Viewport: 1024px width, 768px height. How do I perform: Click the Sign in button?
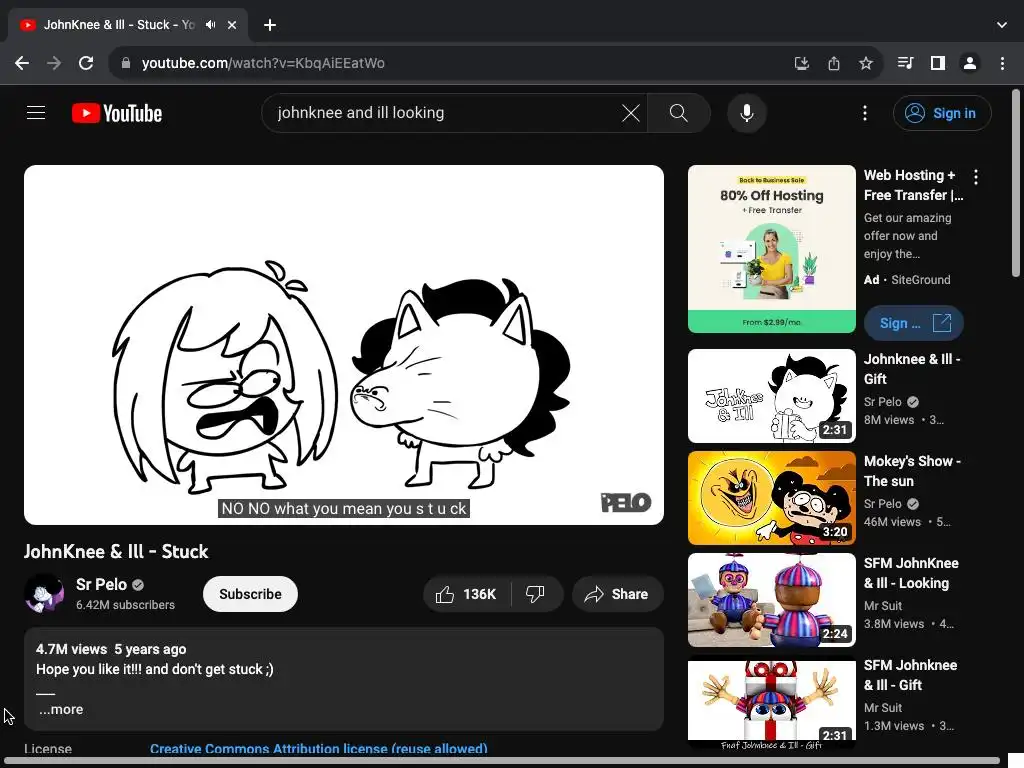(x=942, y=113)
